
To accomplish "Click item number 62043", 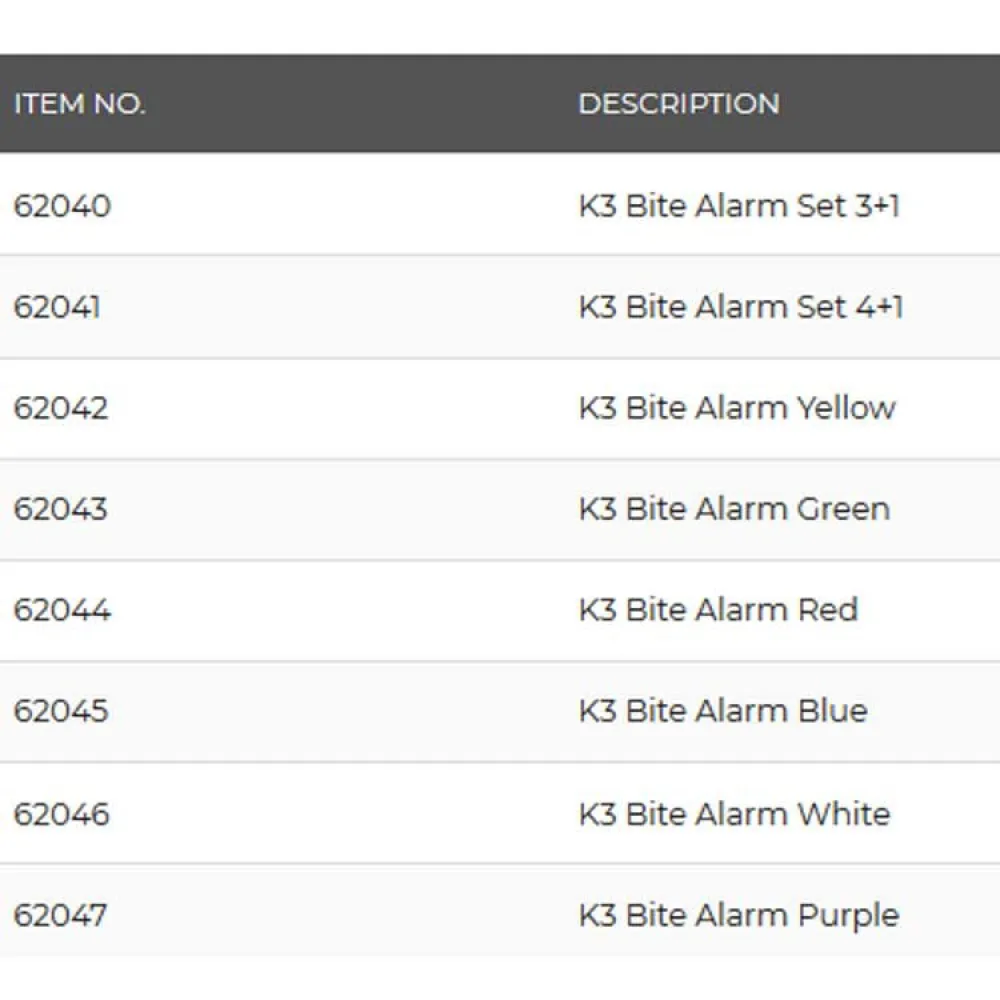I will click(61, 509).
